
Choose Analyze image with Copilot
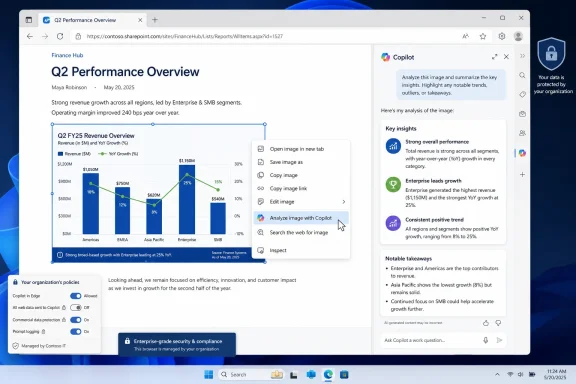(301, 218)
